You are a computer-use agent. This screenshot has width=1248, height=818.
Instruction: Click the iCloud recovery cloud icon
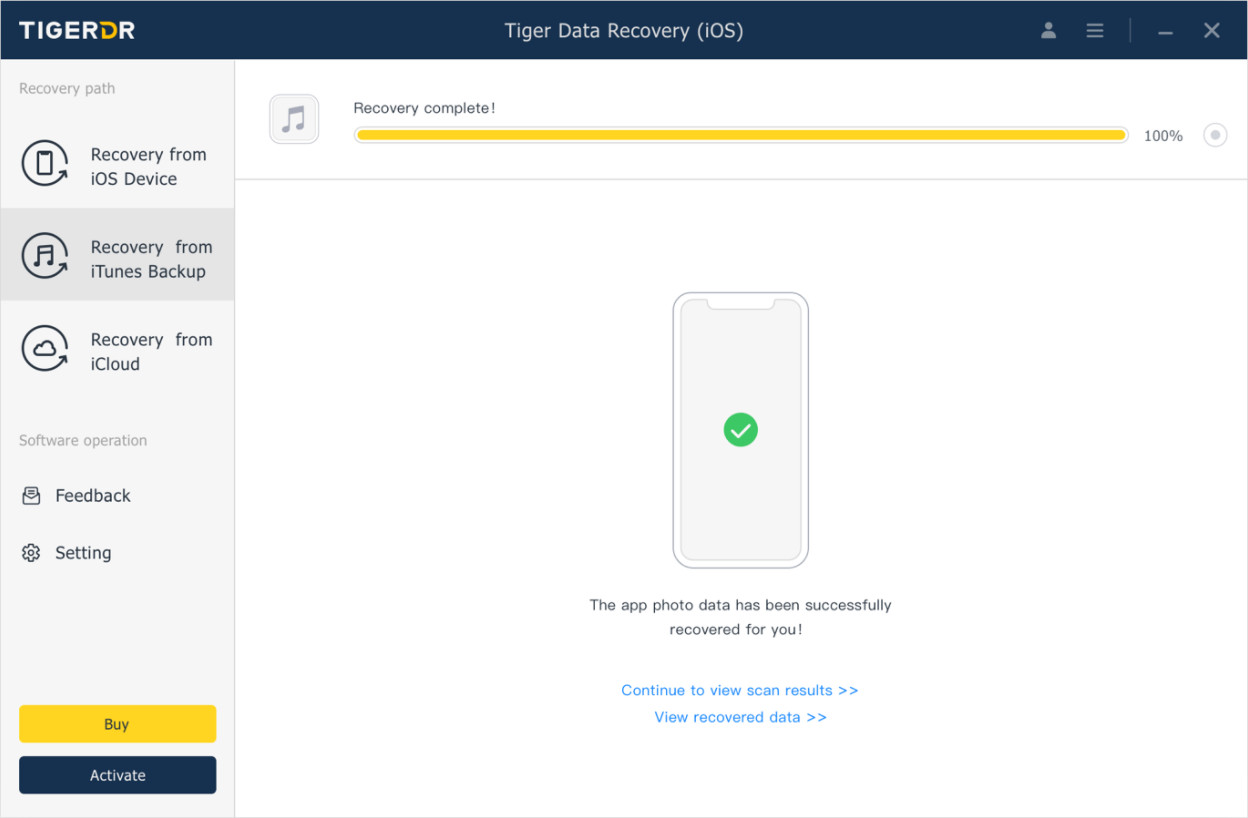[x=45, y=349]
